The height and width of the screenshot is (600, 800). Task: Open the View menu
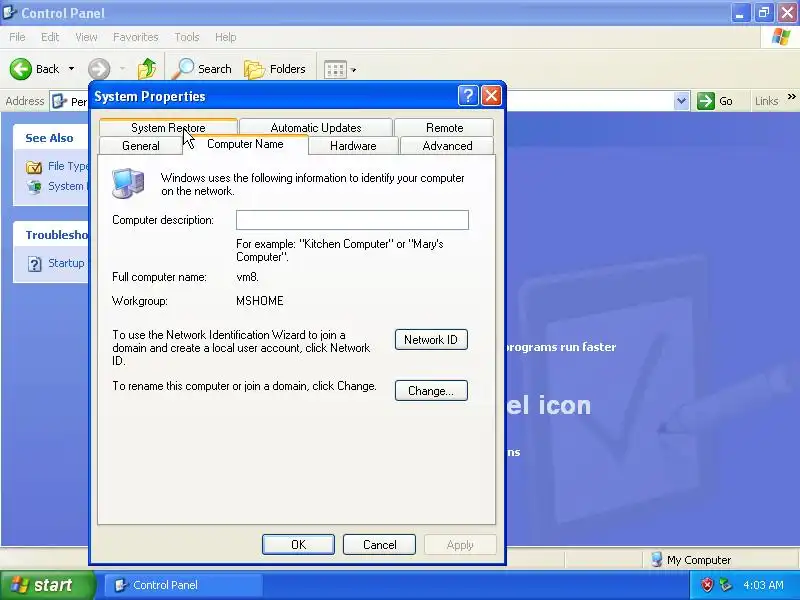click(x=86, y=37)
